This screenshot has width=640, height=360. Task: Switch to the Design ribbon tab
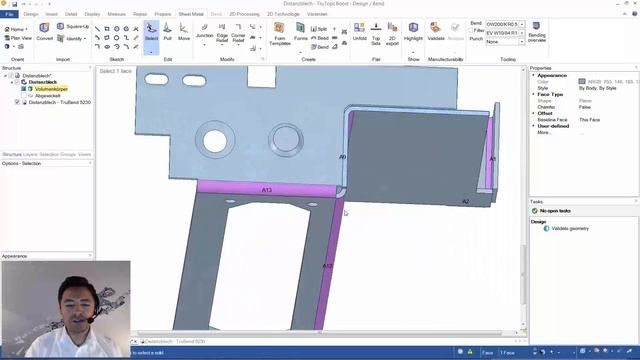(31, 14)
